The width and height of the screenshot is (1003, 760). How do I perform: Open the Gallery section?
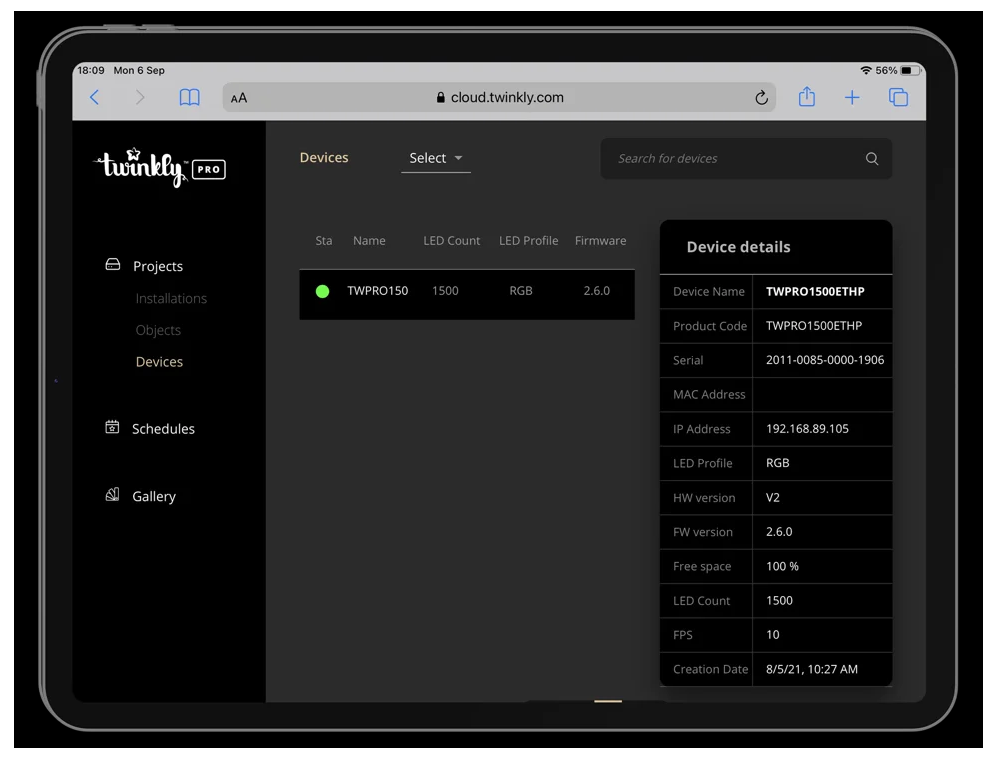point(154,496)
